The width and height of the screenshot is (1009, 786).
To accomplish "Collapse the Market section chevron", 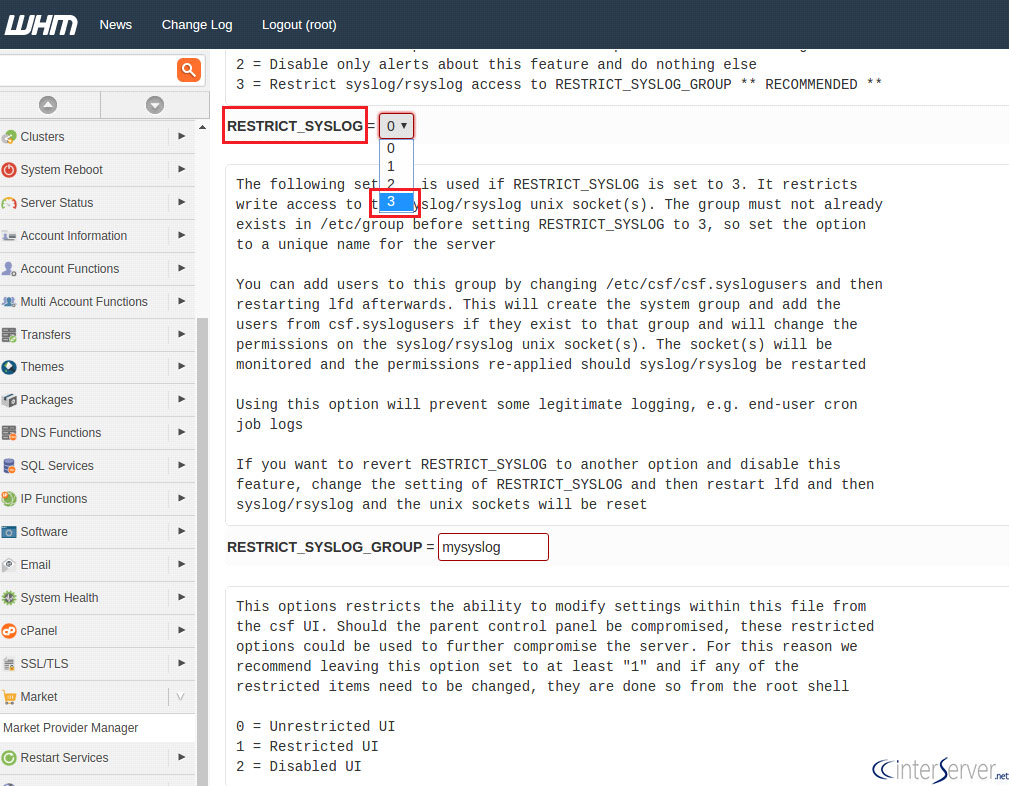I will click(181, 697).
